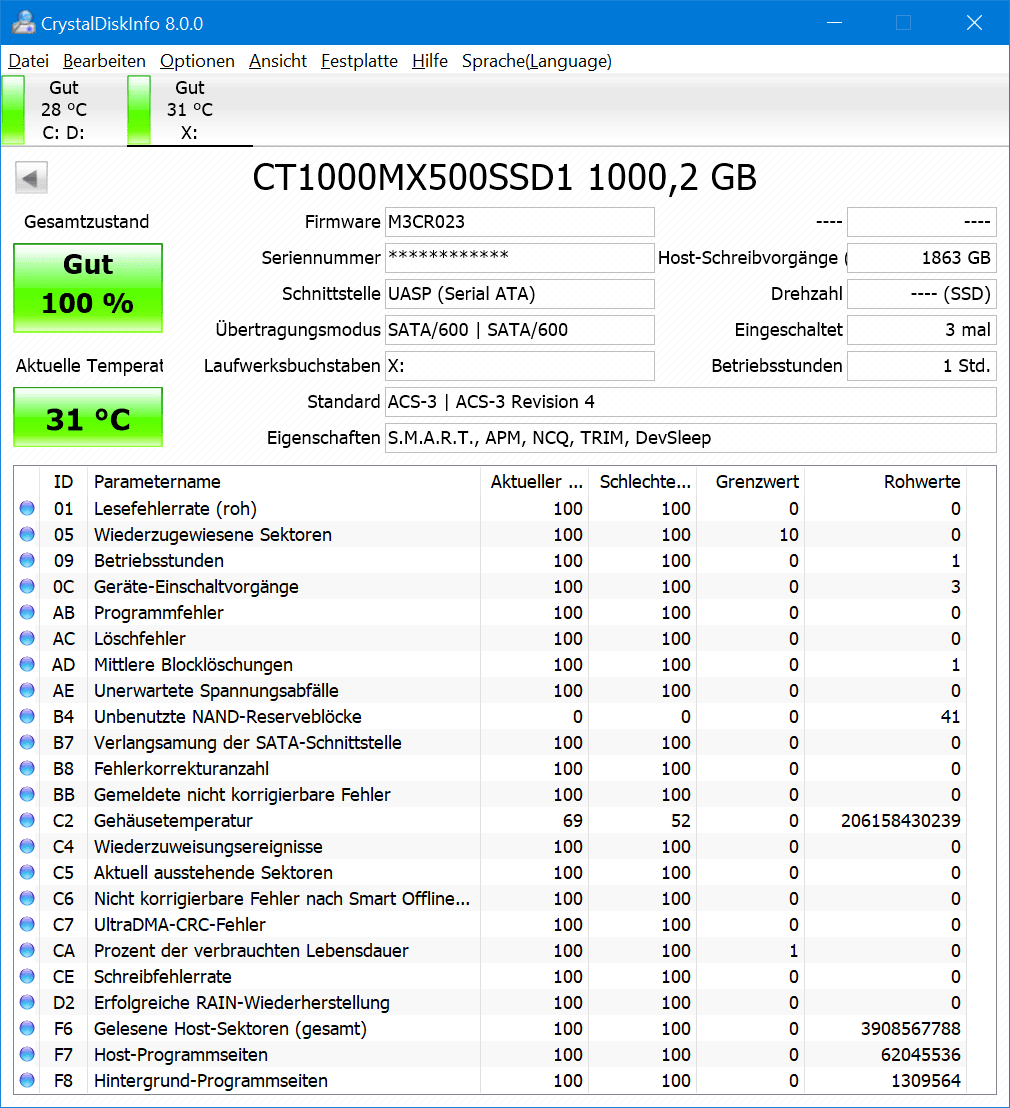Viewport: 1010px width, 1108px height.
Task: Click the masked Seriennummer field
Action: pos(519,258)
